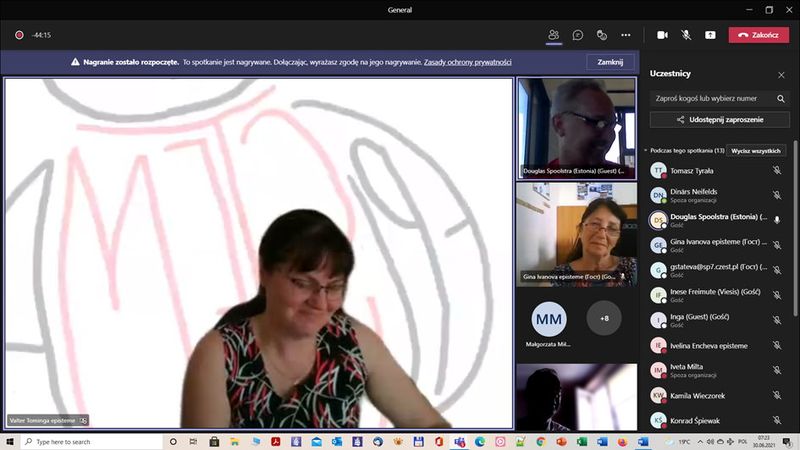Open the reactions and raise hand icon

click(x=602, y=35)
